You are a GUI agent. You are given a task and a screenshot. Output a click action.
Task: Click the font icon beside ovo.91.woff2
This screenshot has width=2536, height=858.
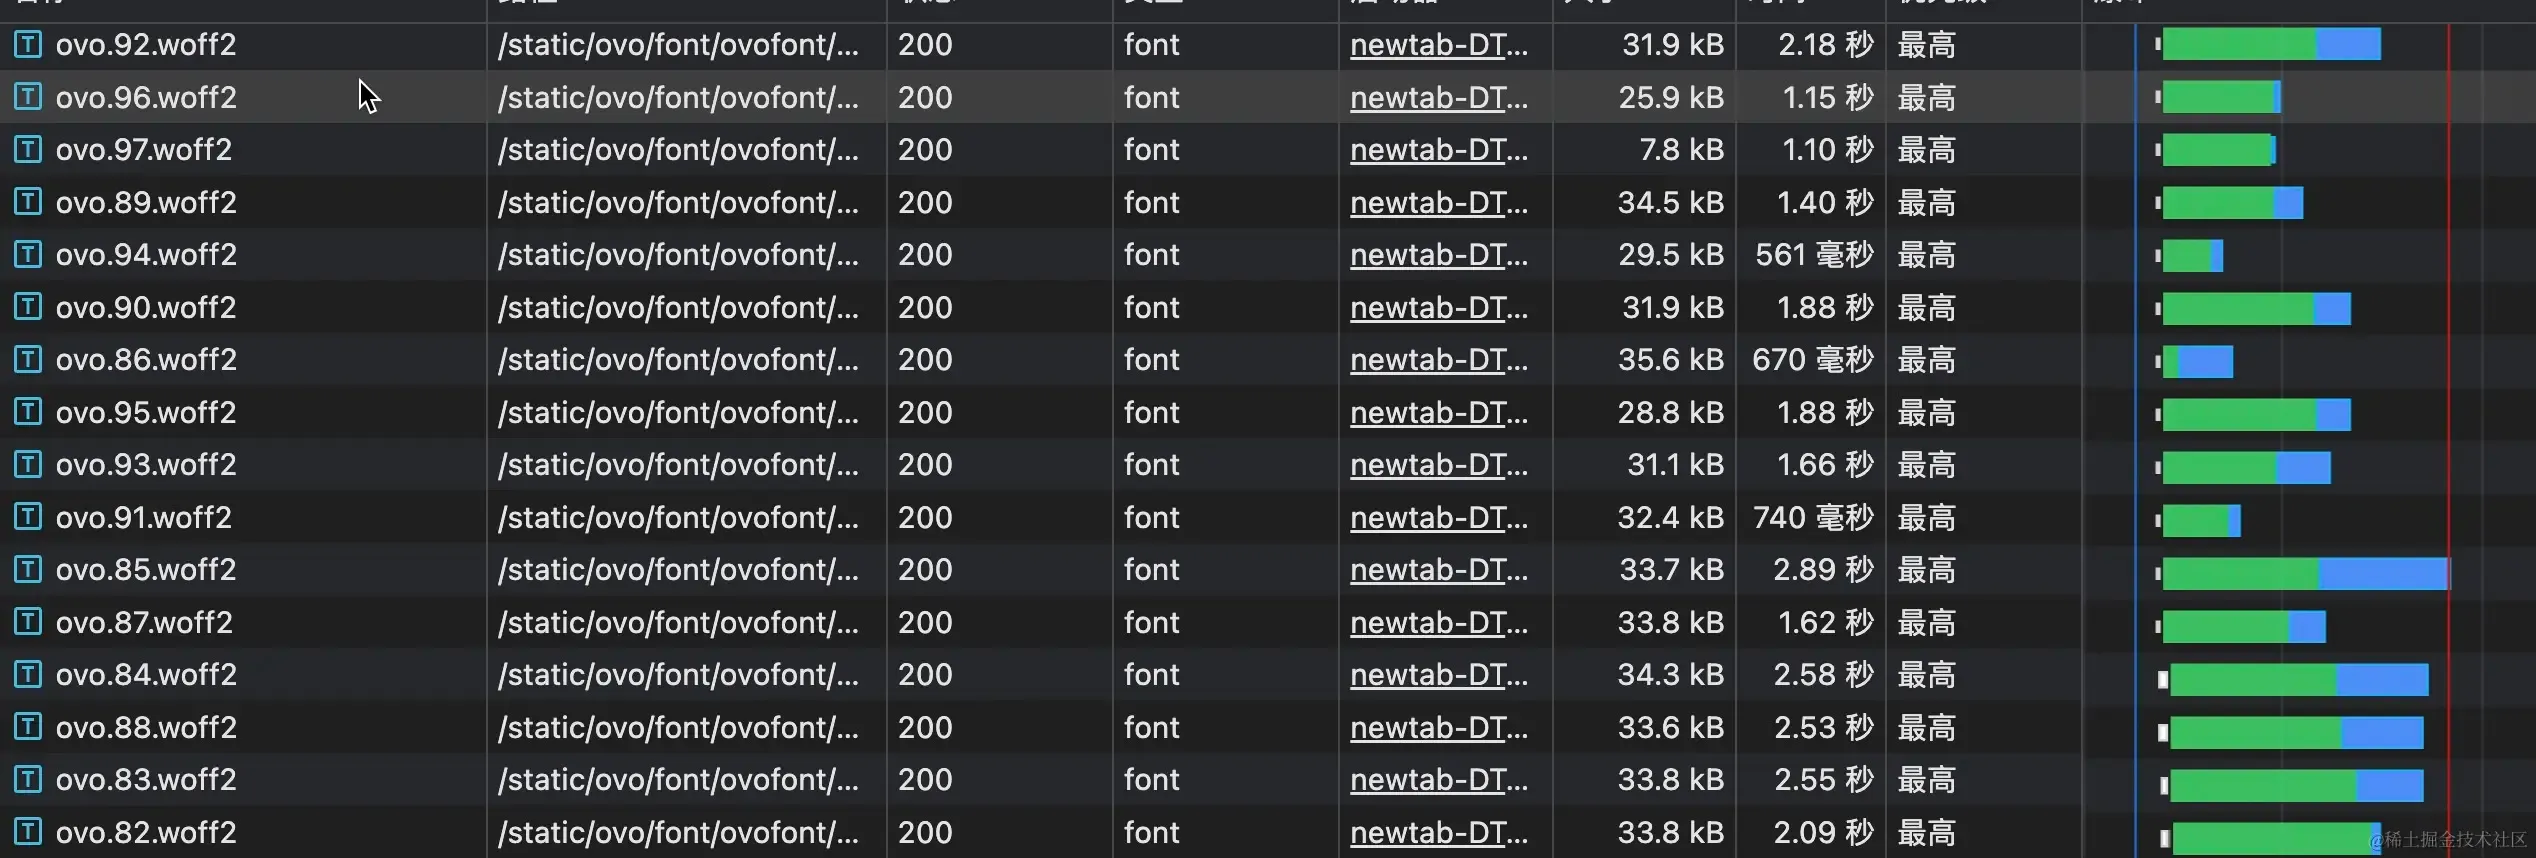[28, 517]
